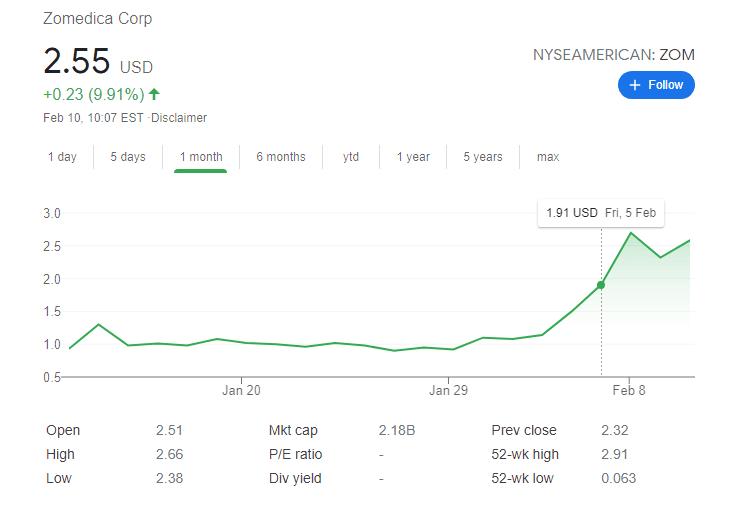Image resolution: width=735 pixels, height=511 pixels.
Task: Open the Disclaimer link
Action: point(179,118)
